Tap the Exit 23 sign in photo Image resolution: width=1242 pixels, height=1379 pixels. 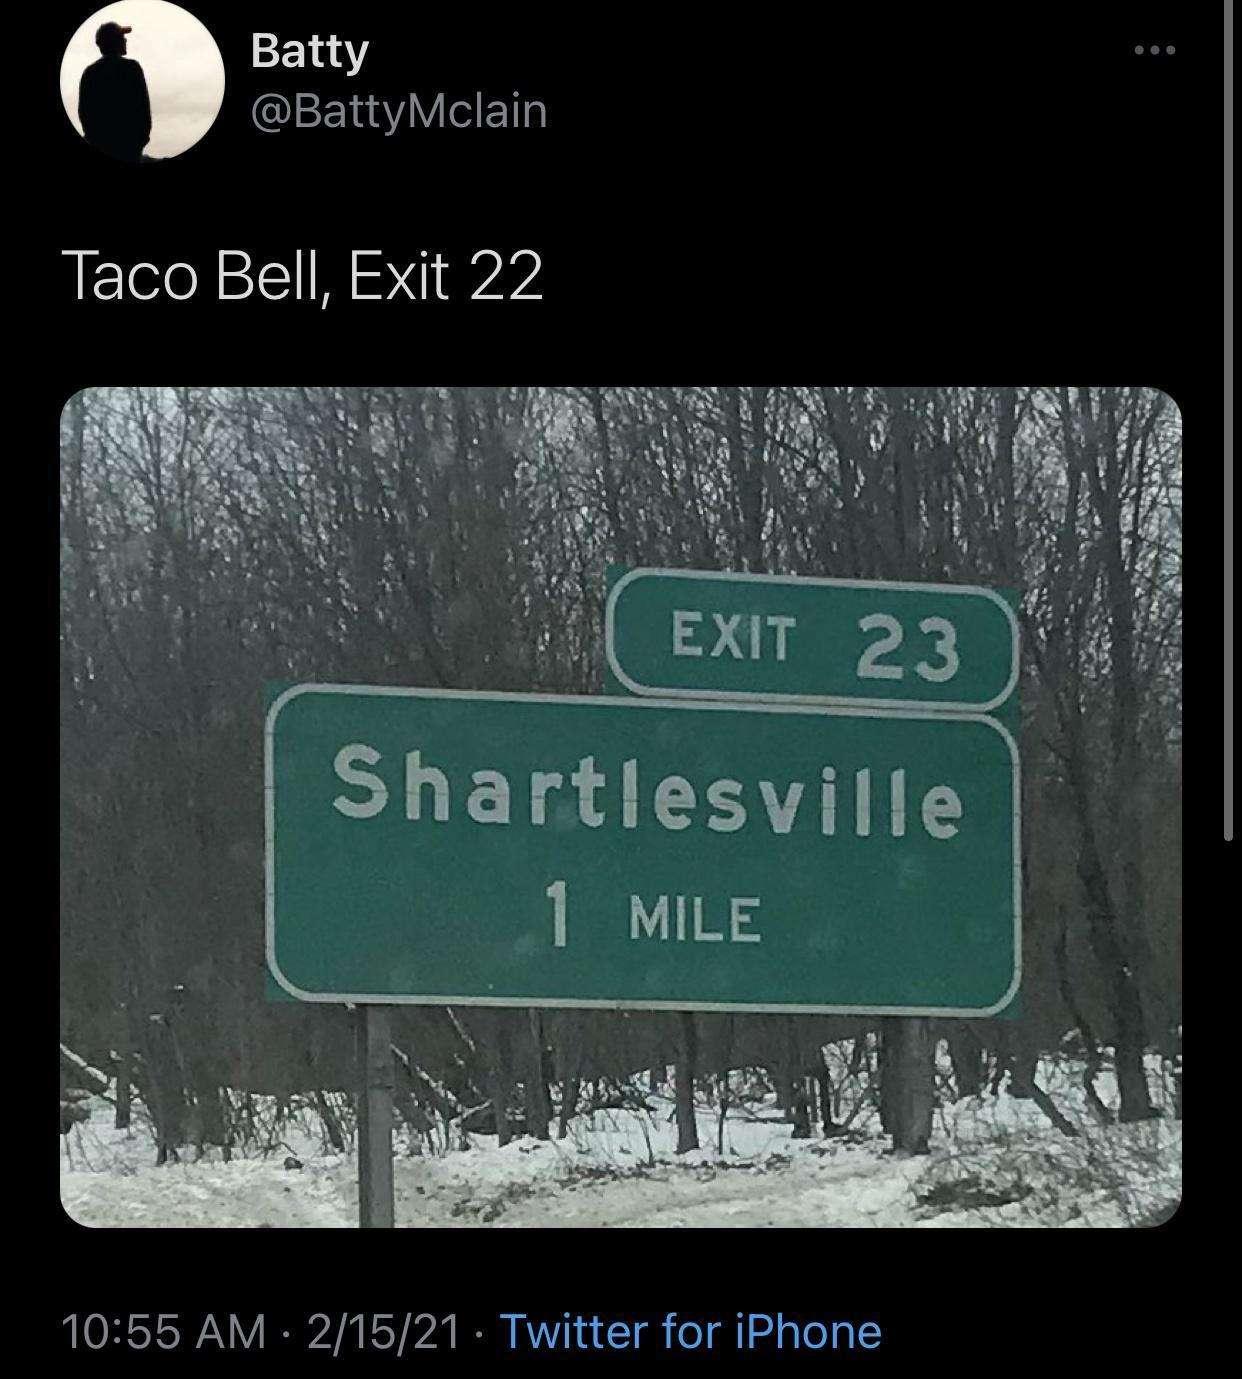812,637
